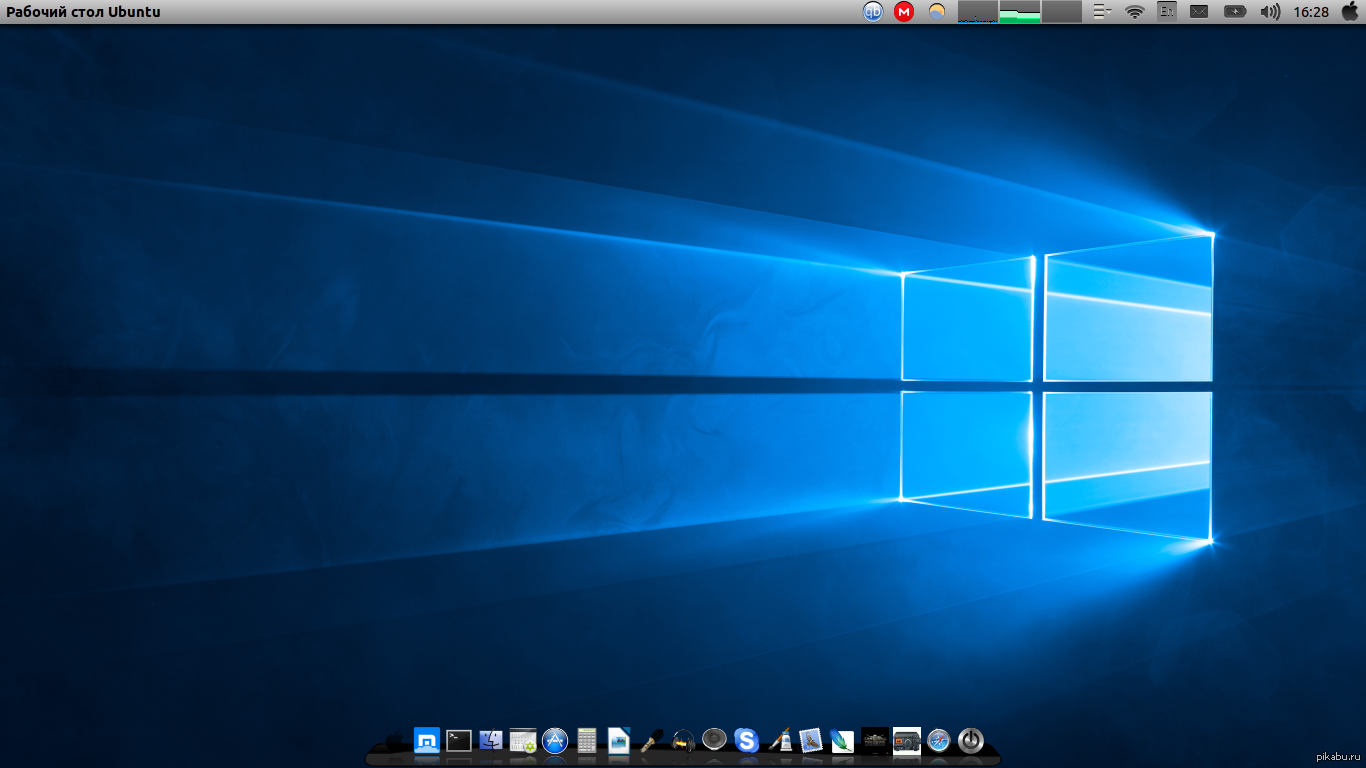Launch the green feather editor dock icon

click(x=842, y=740)
